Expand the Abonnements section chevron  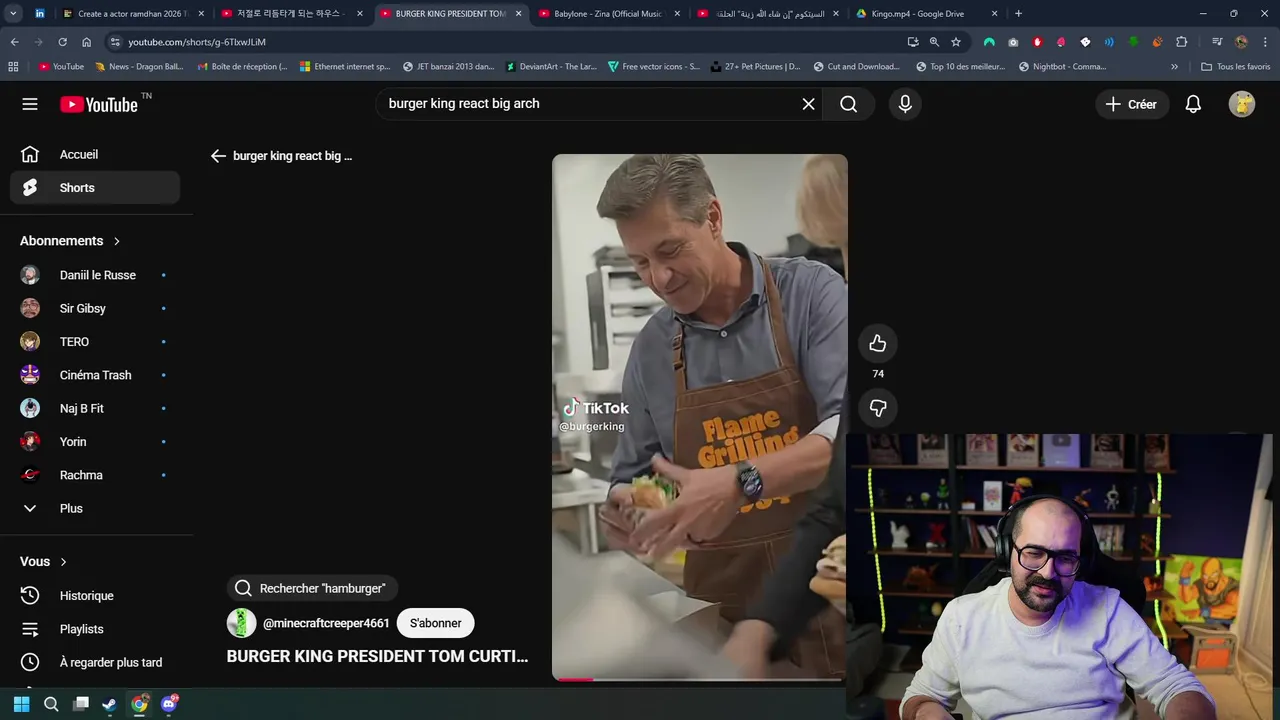(x=117, y=241)
